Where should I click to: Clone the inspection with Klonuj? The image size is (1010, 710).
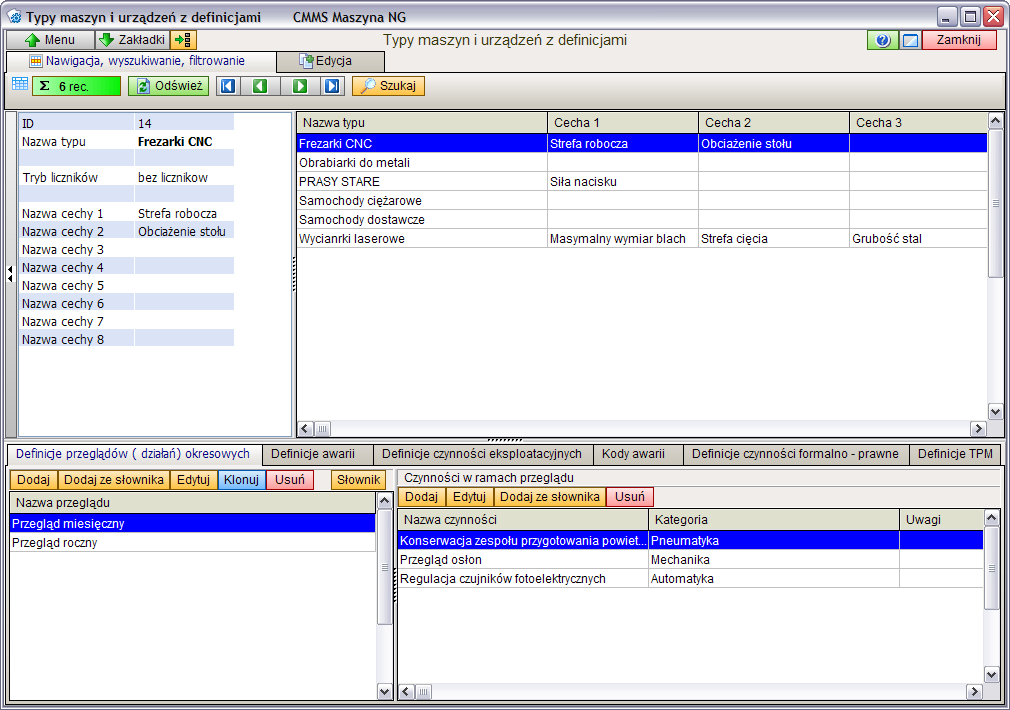(x=242, y=479)
